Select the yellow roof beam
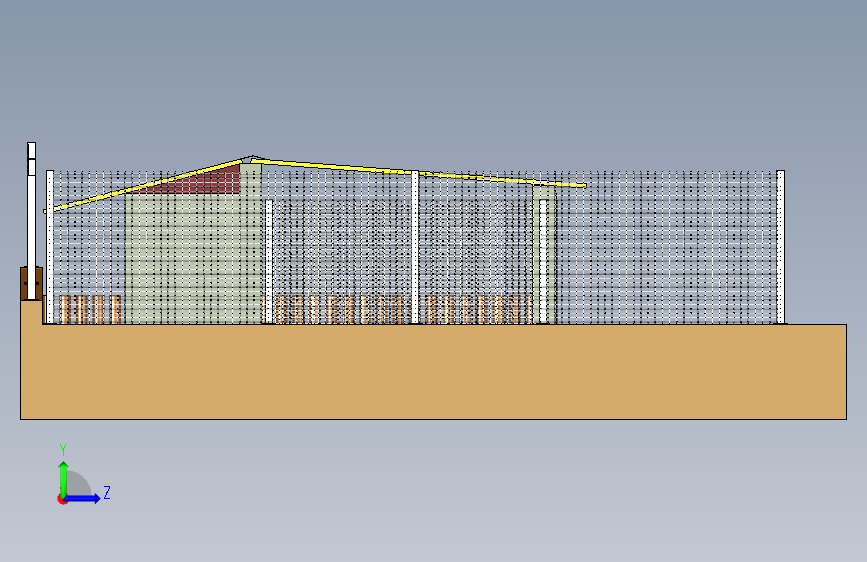867x562 pixels. click(x=418, y=173)
